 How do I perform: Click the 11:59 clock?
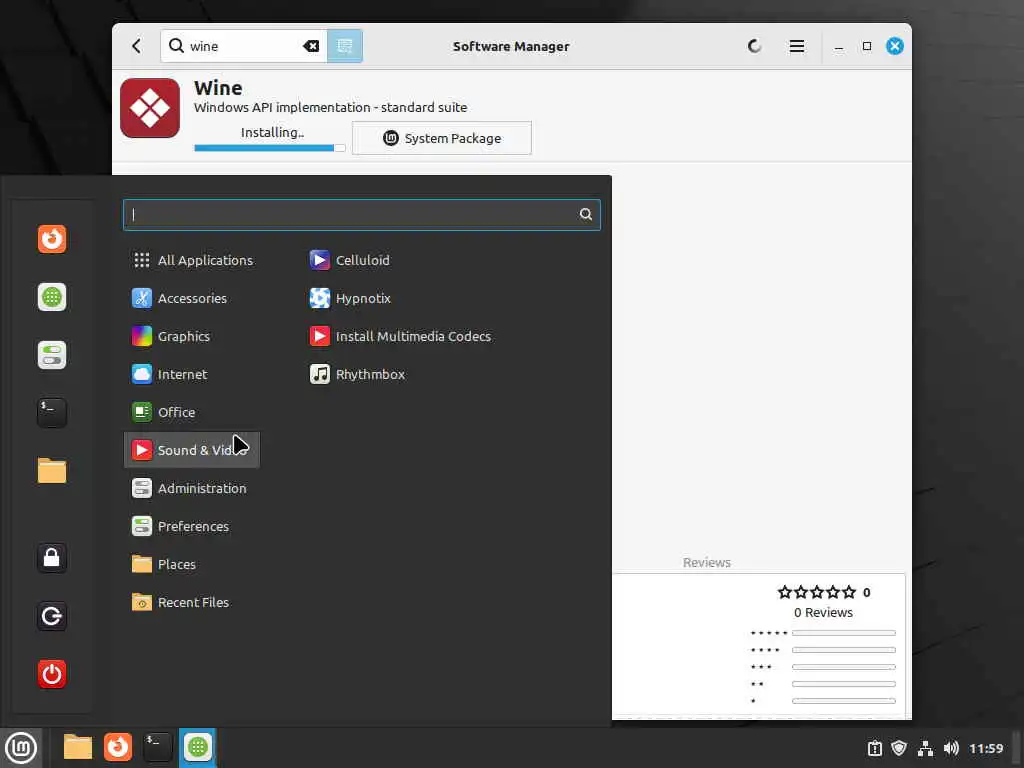[x=986, y=748]
